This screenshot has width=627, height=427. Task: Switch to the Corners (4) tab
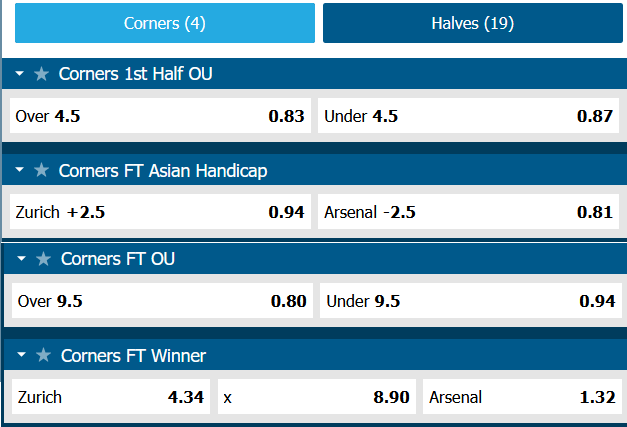point(165,23)
